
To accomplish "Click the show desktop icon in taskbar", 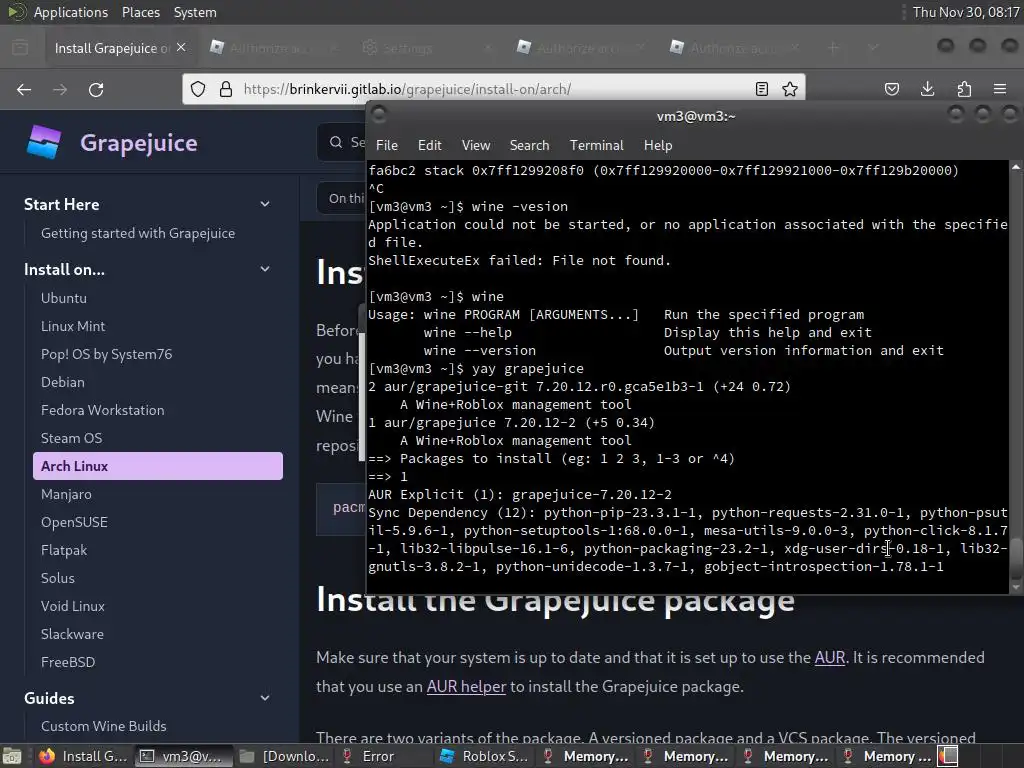I will click(12, 756).
